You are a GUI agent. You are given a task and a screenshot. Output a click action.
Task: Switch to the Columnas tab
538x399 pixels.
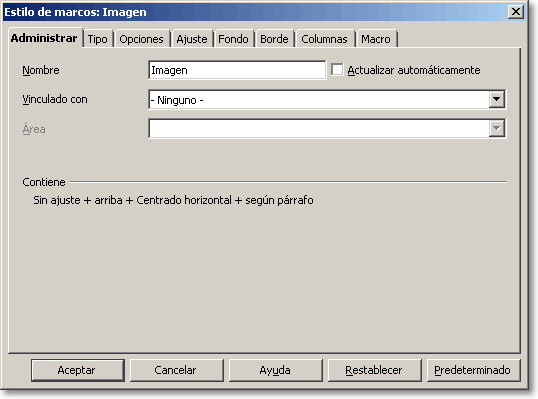tap(324, 39)
